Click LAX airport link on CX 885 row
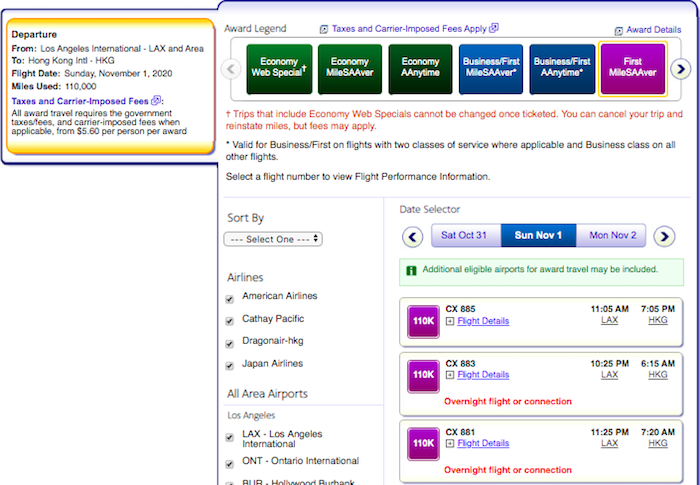Viewport: 700px width, 485px height. point(609,320)
